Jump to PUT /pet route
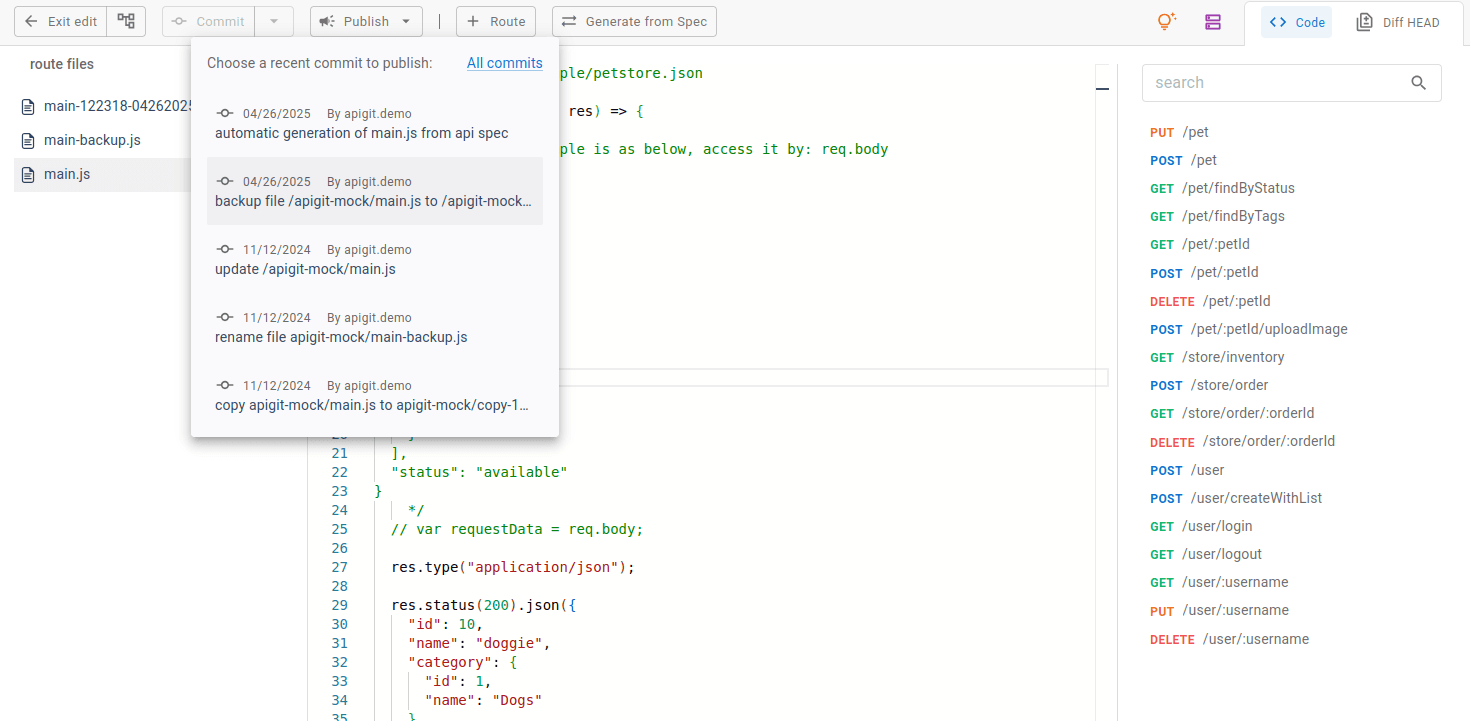Screen dimensions: 1470x721 [x=1179, y=132]
